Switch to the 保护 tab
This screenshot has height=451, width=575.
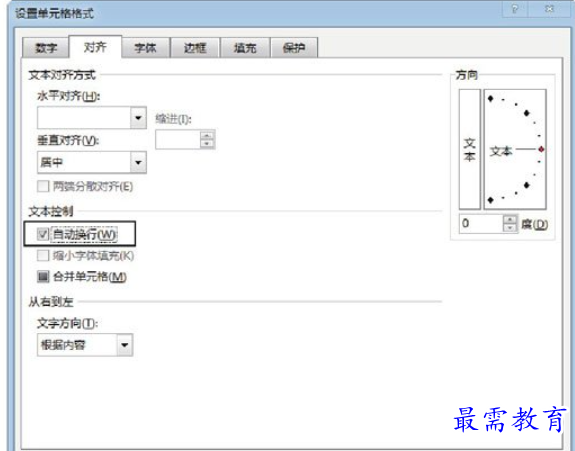coord(294,48)
